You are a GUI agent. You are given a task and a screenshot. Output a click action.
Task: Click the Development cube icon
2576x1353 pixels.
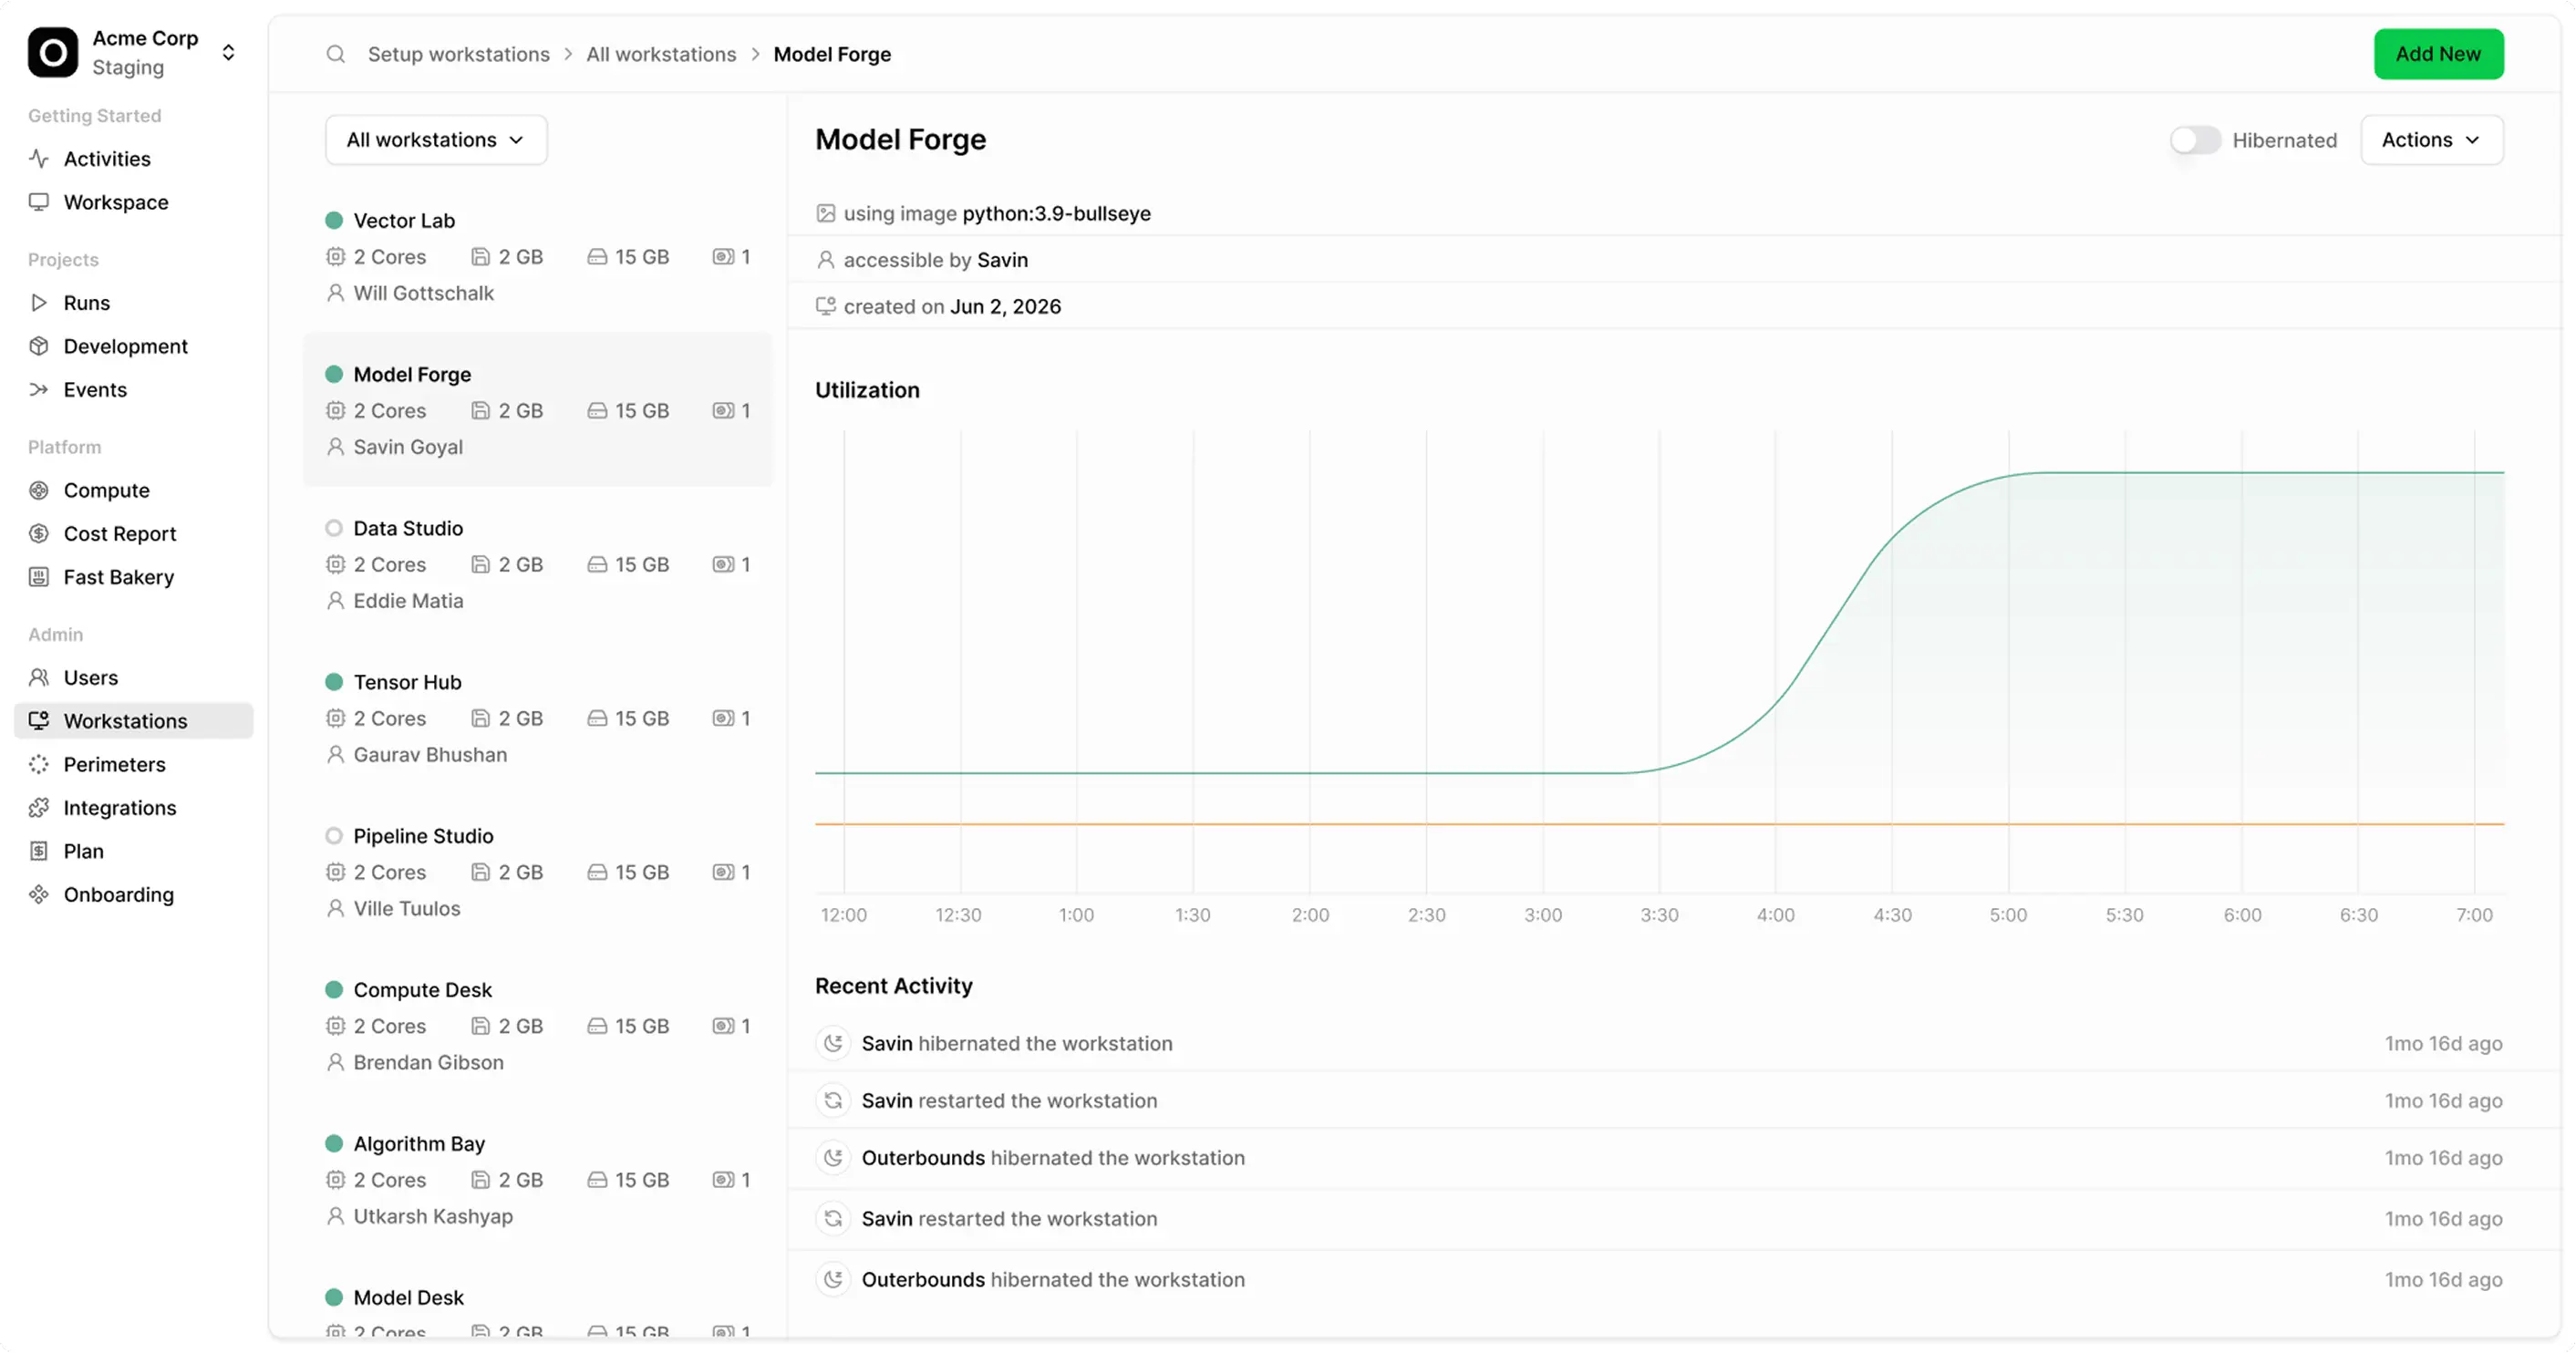click(39, 346)
